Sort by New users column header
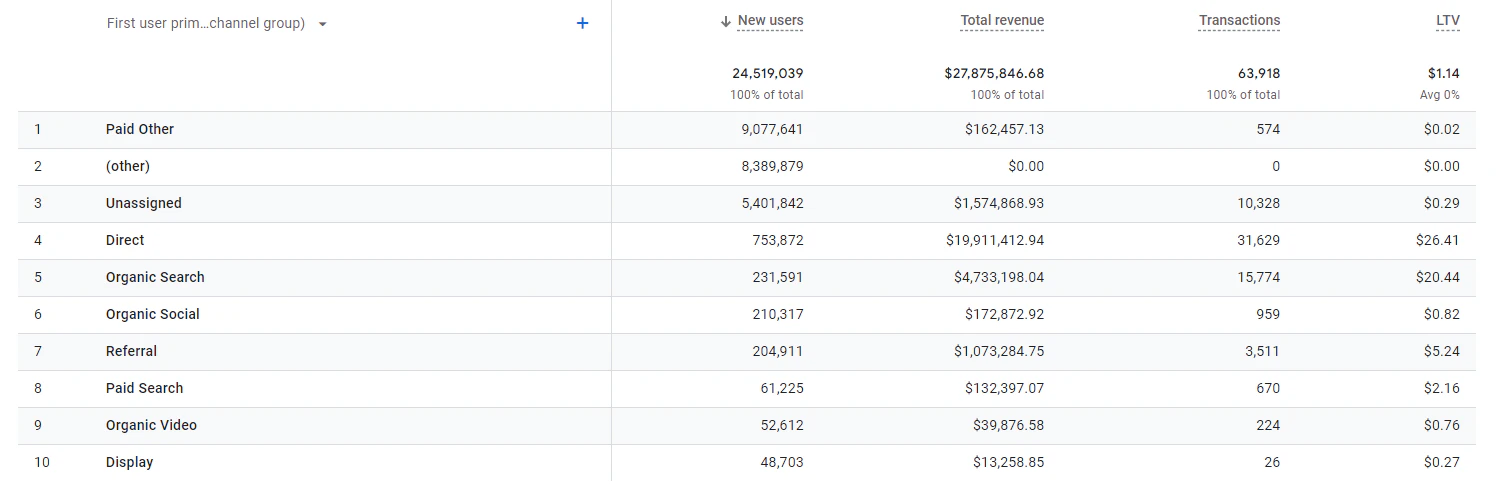The image size is (1504, 502). (770, 21)
